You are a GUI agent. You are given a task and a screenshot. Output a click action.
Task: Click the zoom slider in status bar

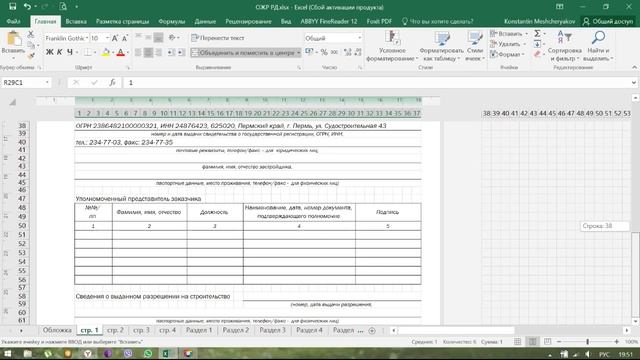(x=588, y=342)
